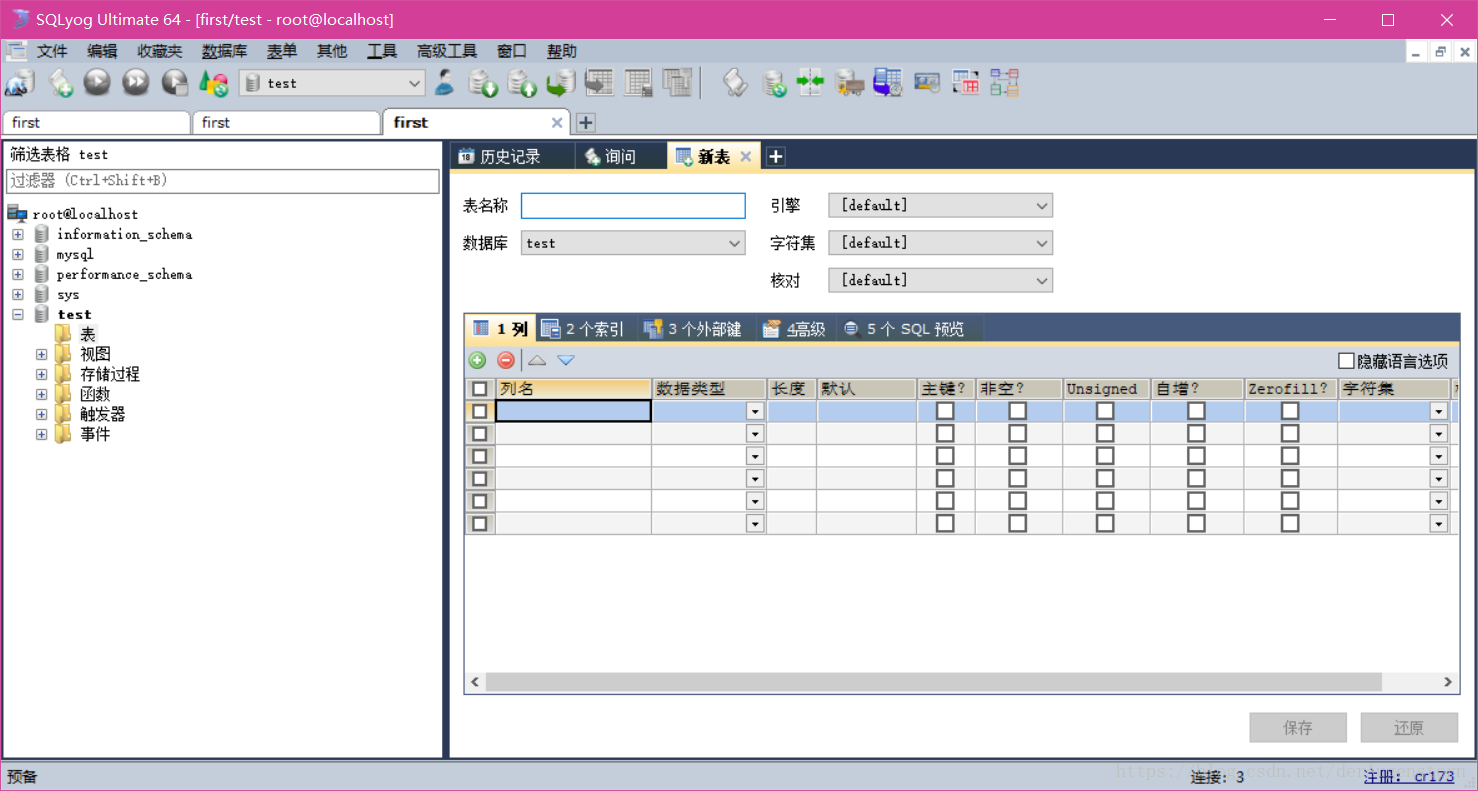Move the column down with blue triangle
Image resolution: width=1478 pixels, height=791 pixels.
566,360
